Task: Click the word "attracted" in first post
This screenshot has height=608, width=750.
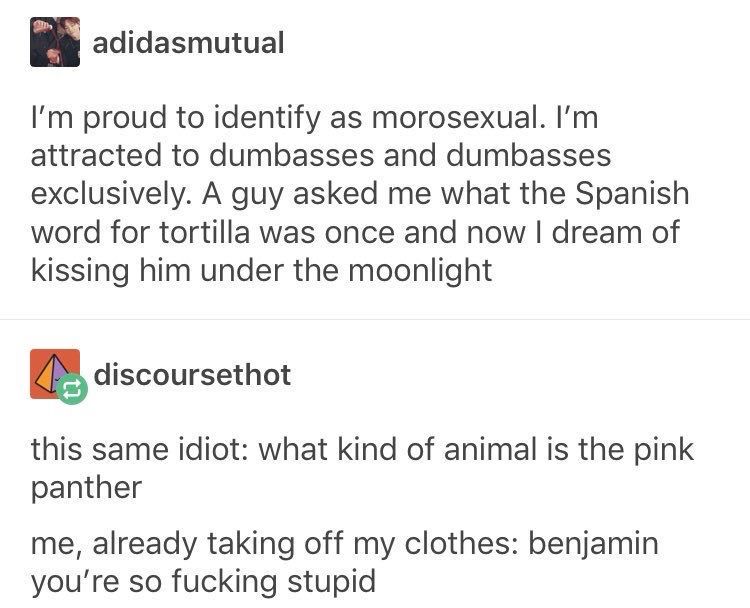Action: pyautogui.click(x=96, y=156)
